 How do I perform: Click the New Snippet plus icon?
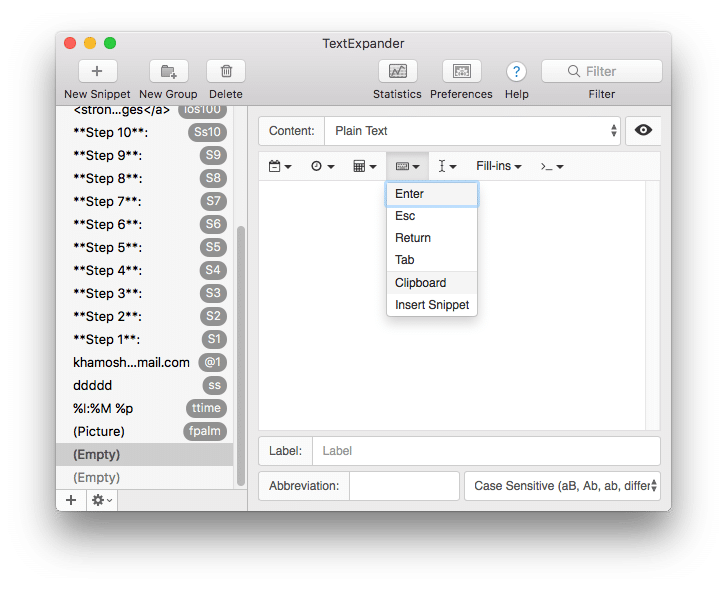point(97,71)
